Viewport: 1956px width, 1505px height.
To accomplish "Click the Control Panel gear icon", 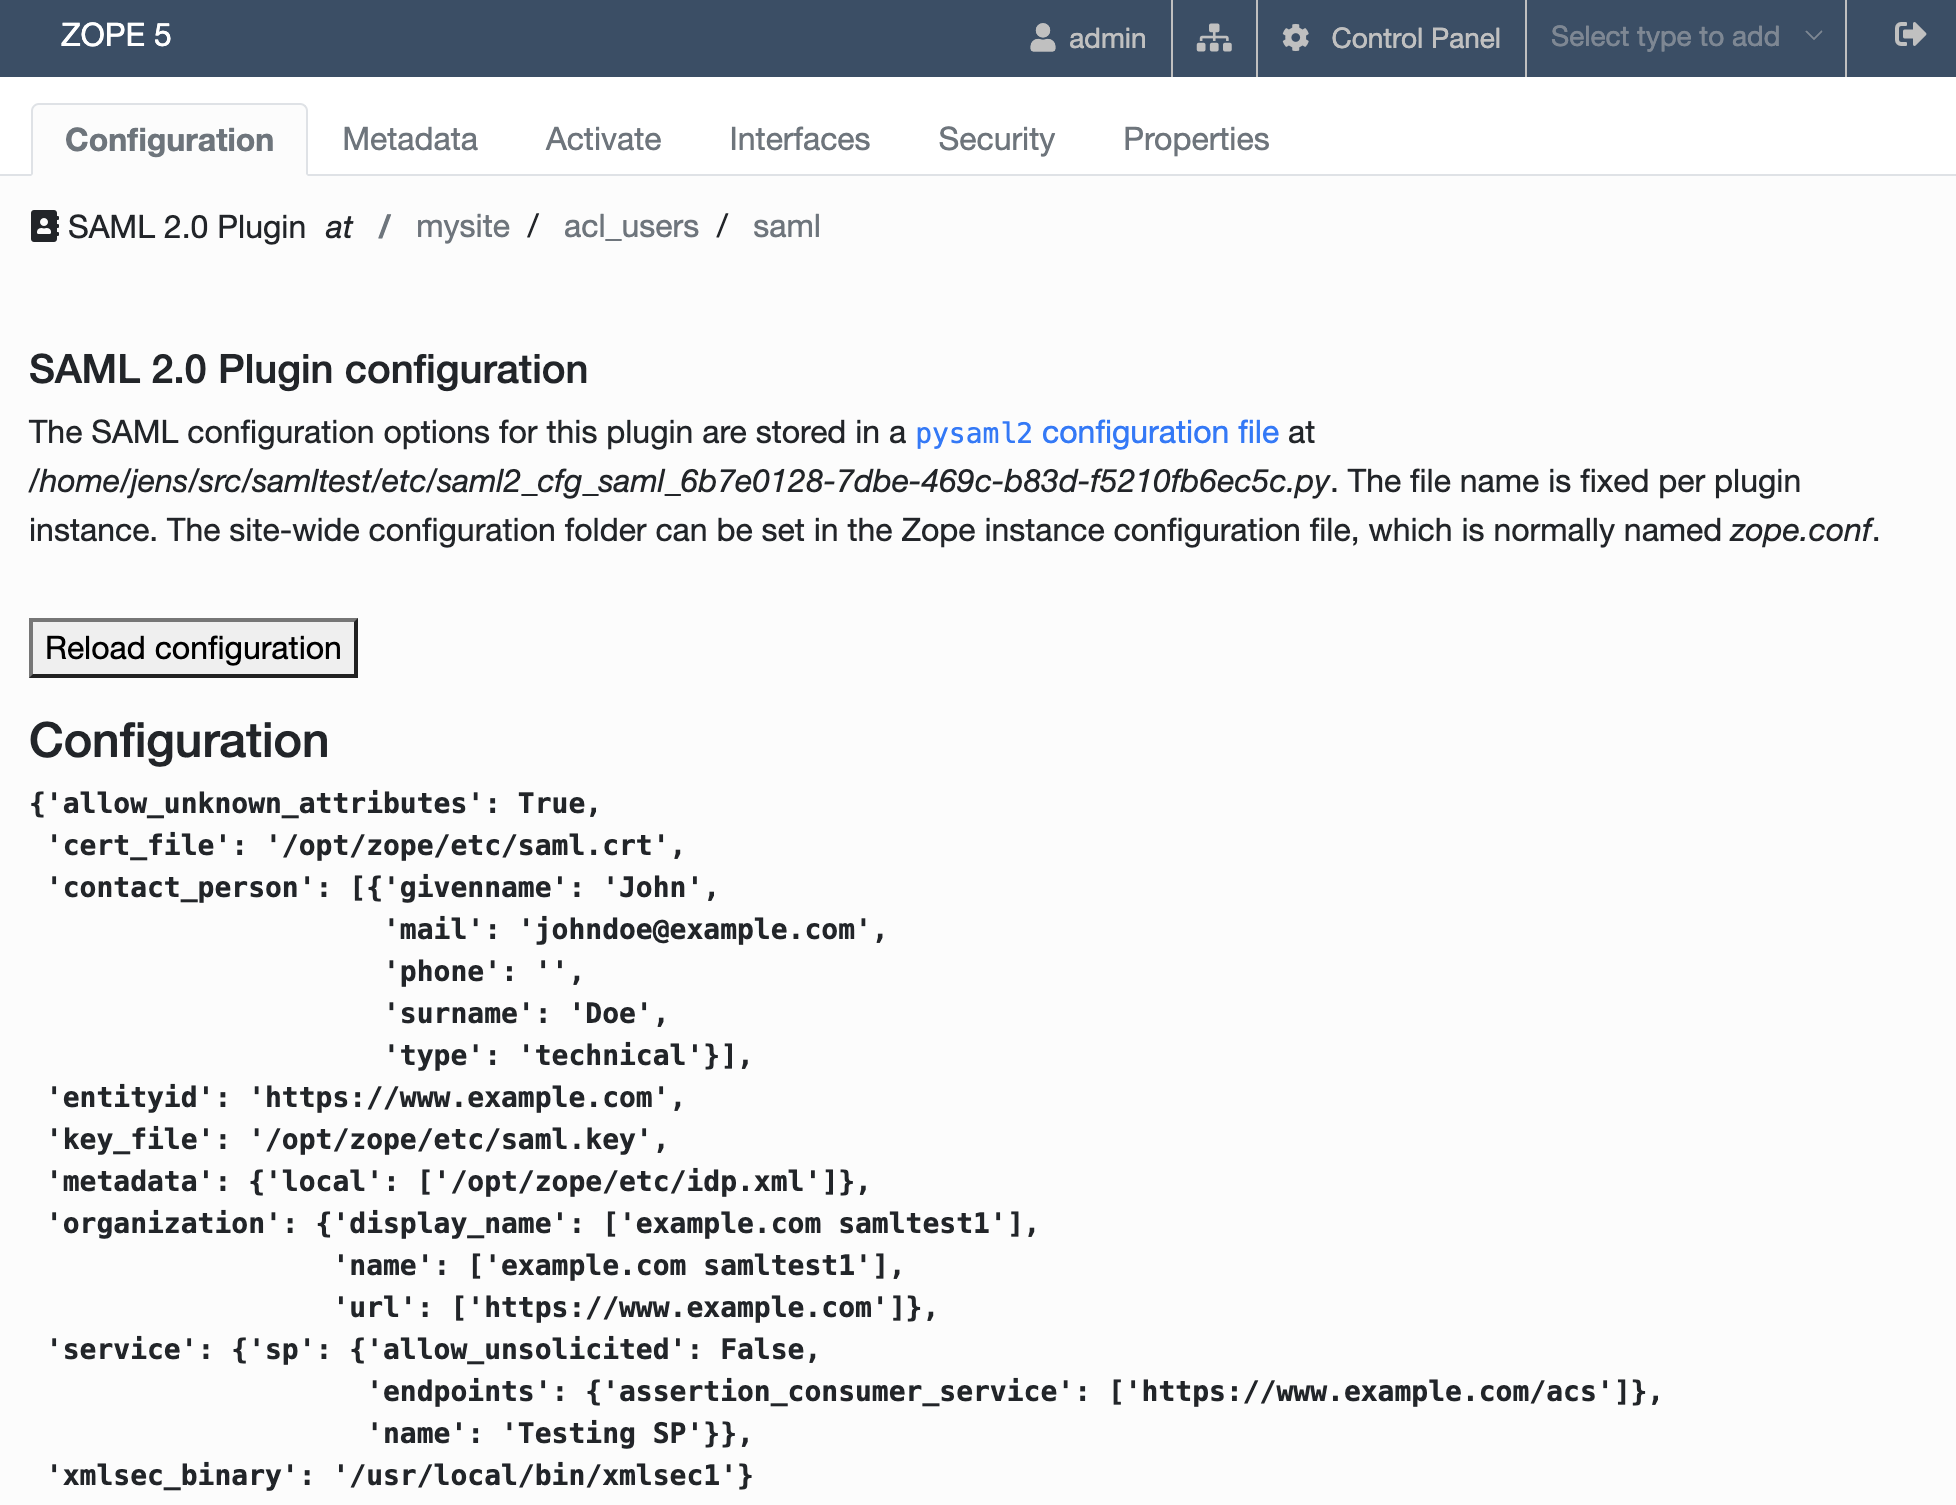I will pyautogui.click(x=1296, y=38).
